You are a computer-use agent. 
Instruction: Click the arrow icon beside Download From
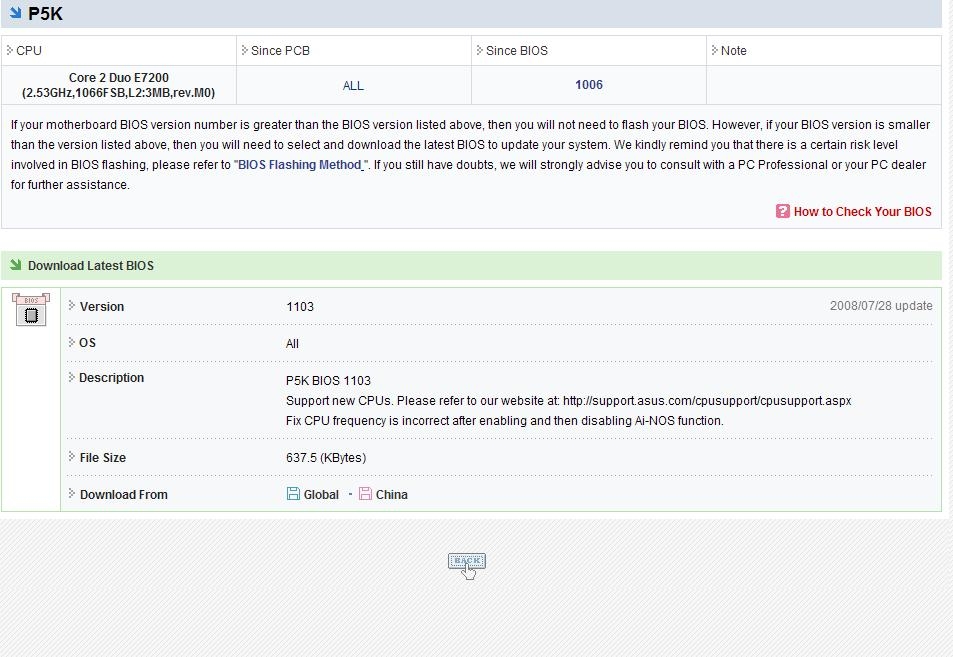72,493
